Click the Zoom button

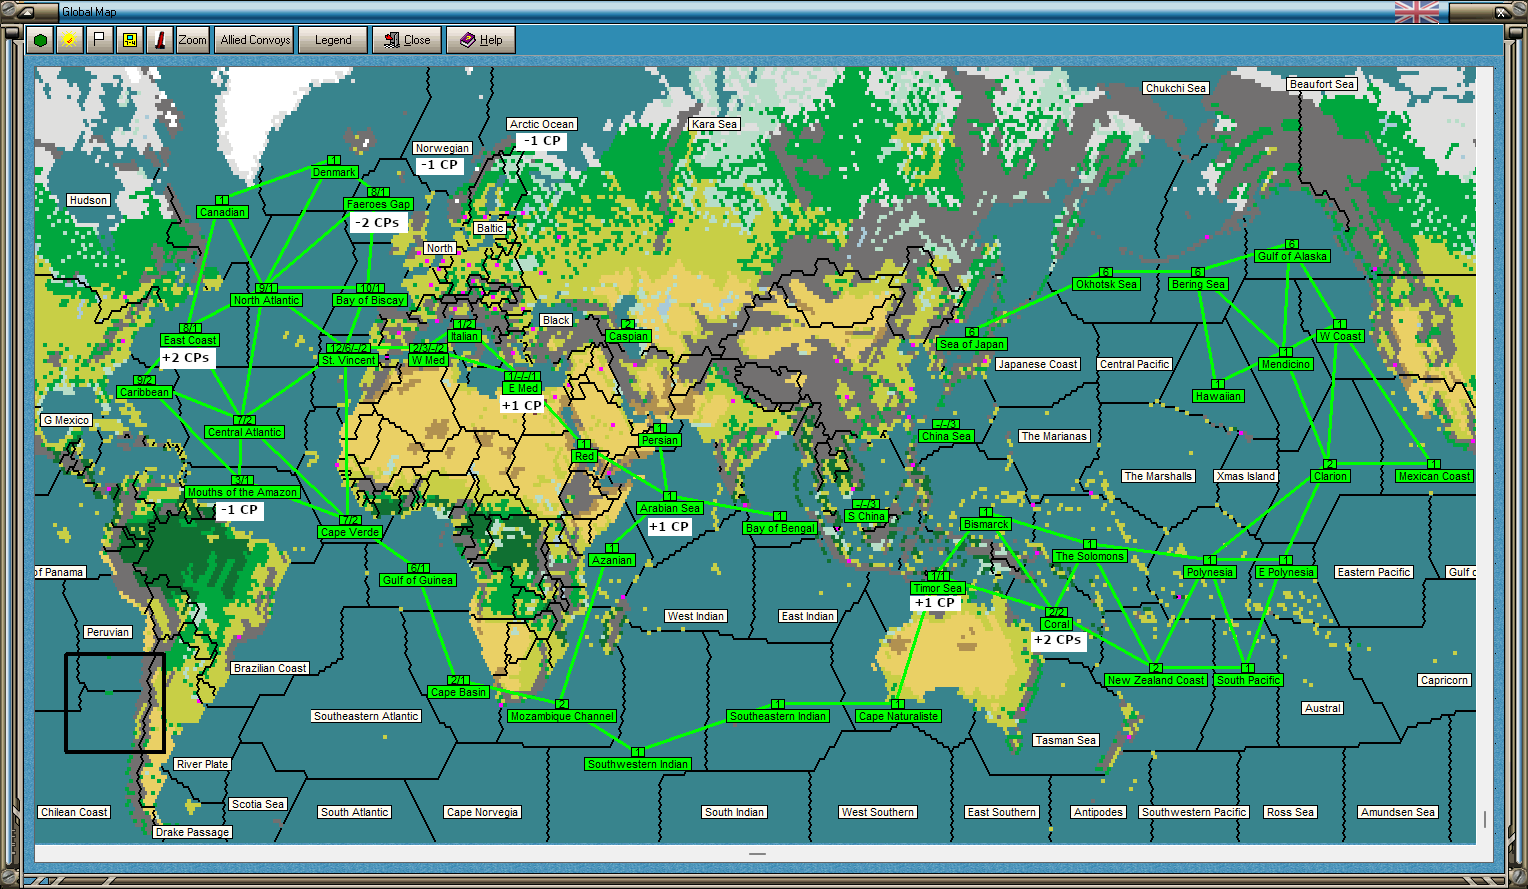pos(192,40)
